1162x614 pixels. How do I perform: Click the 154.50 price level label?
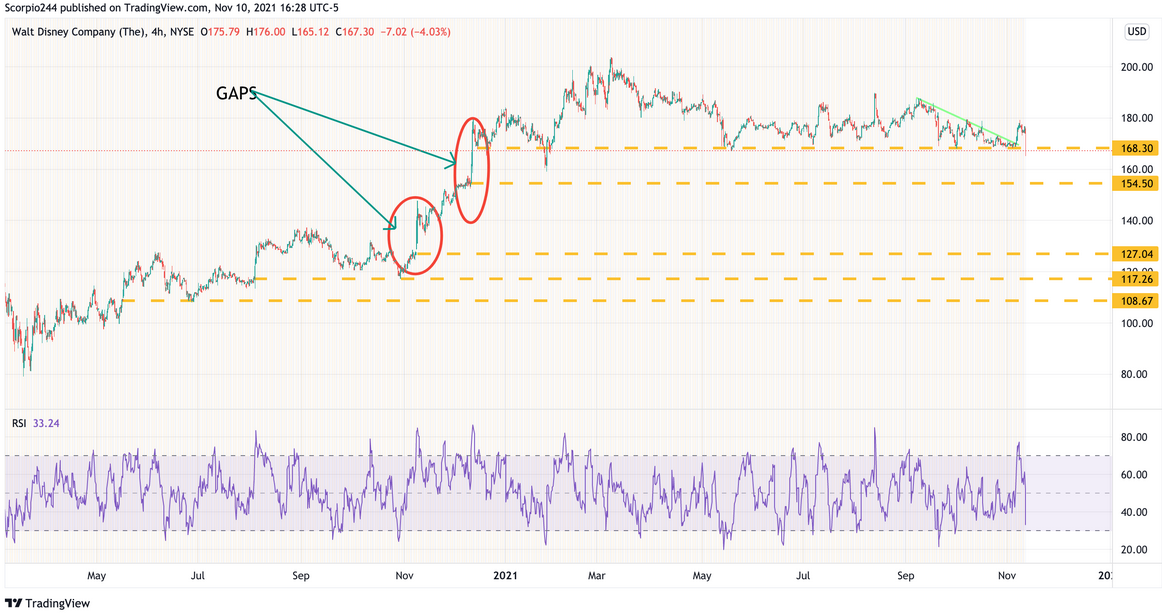(x=1135, y=183)
